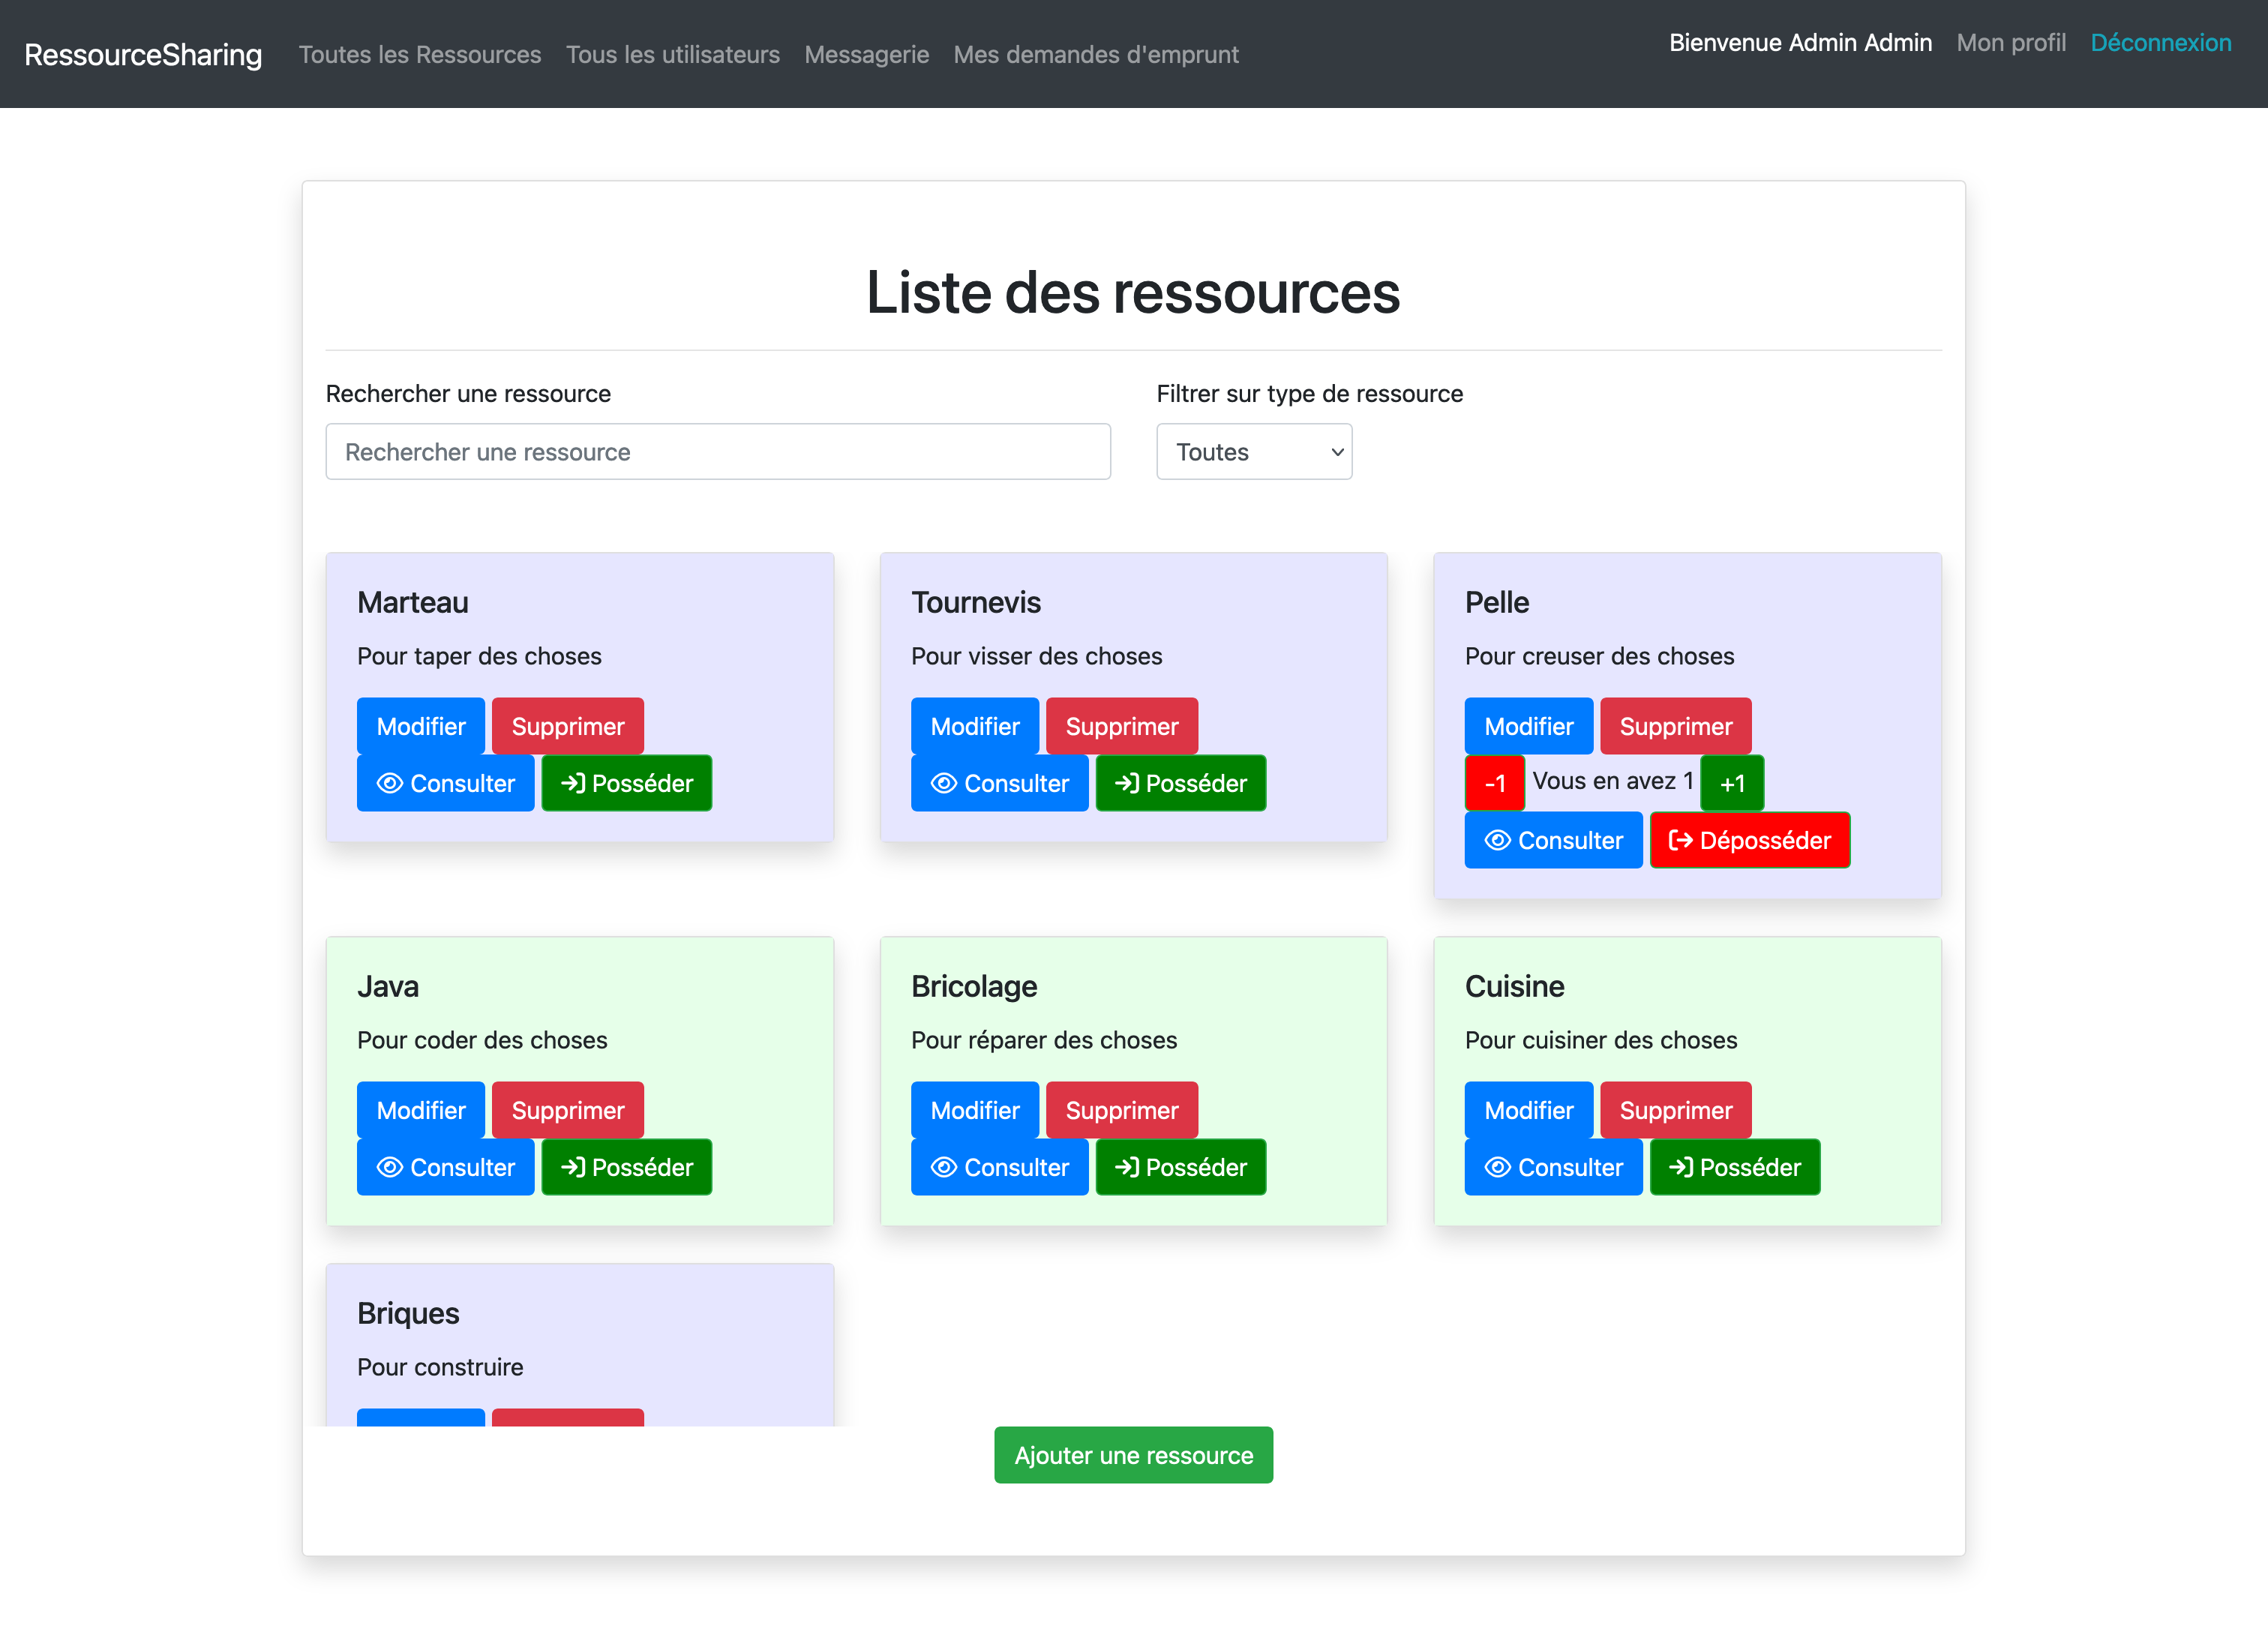Modify the Marteau resource

click(421, 726)
